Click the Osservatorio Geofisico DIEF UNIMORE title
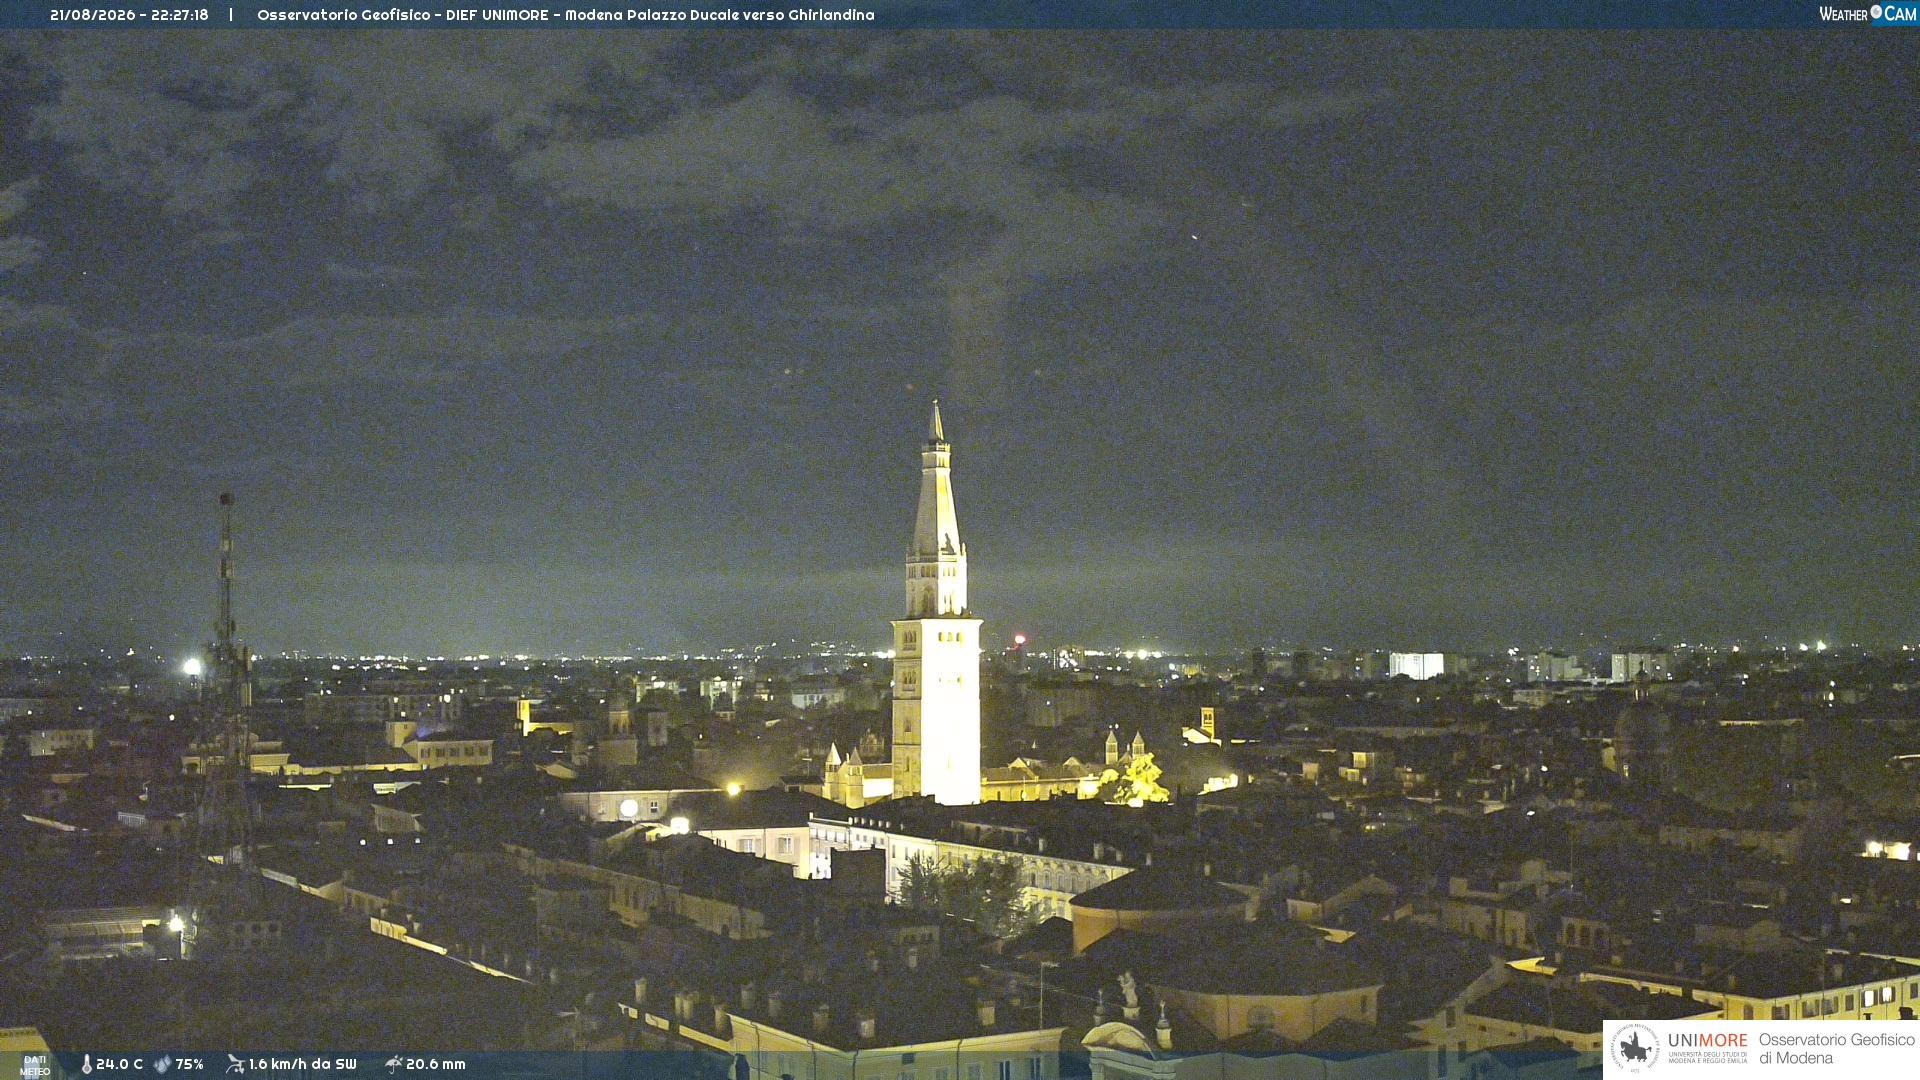Viewport: 1920px width, 1080px height. point(565,15)
